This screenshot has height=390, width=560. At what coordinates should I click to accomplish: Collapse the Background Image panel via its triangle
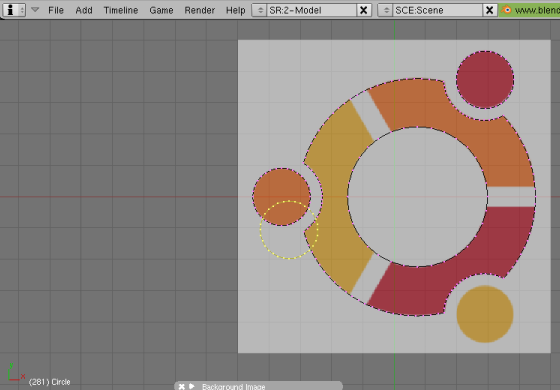[192, 386]
